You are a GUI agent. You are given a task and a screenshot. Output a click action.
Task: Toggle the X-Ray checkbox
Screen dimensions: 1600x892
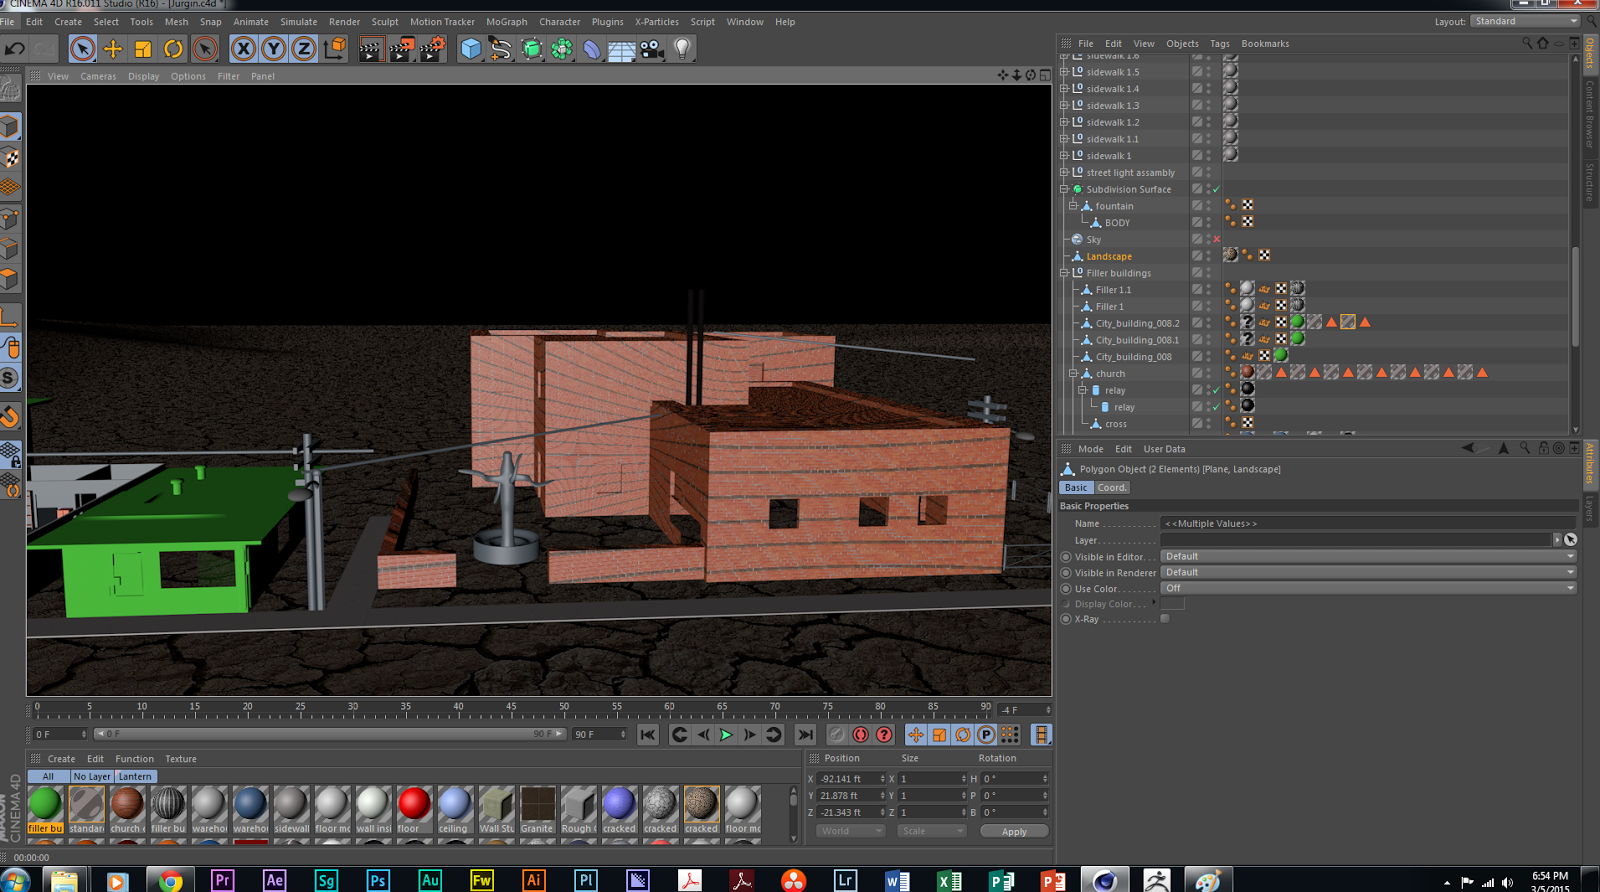coord(1165,619)
